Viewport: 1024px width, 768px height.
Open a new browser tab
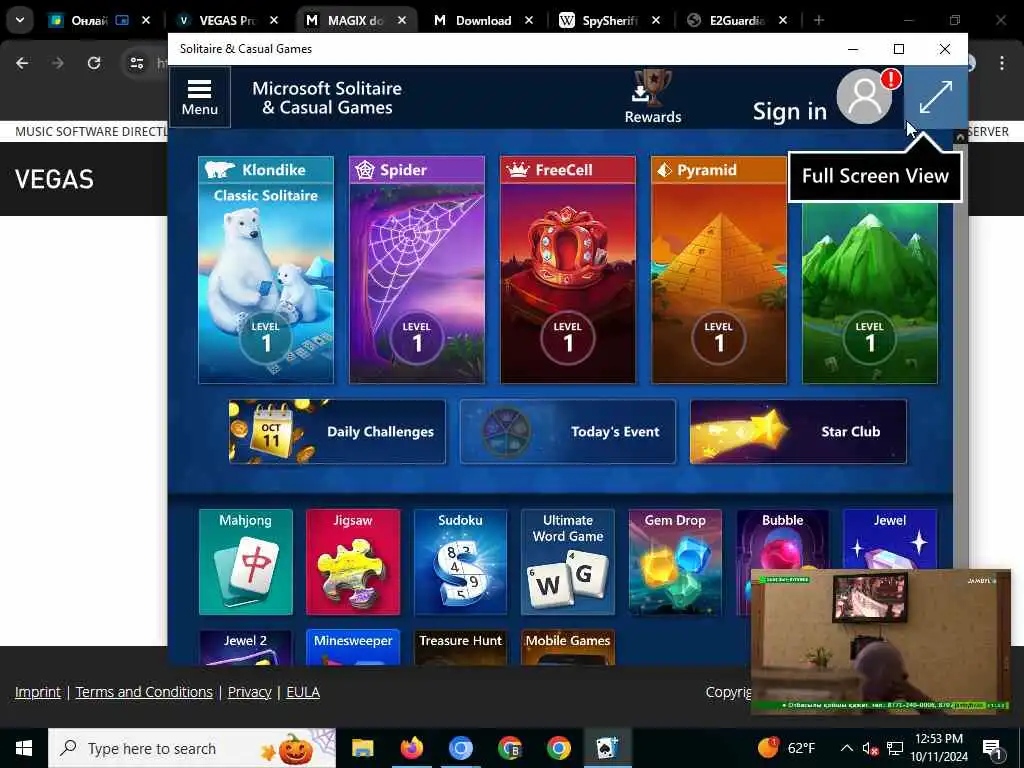click(x=818, y=20)
